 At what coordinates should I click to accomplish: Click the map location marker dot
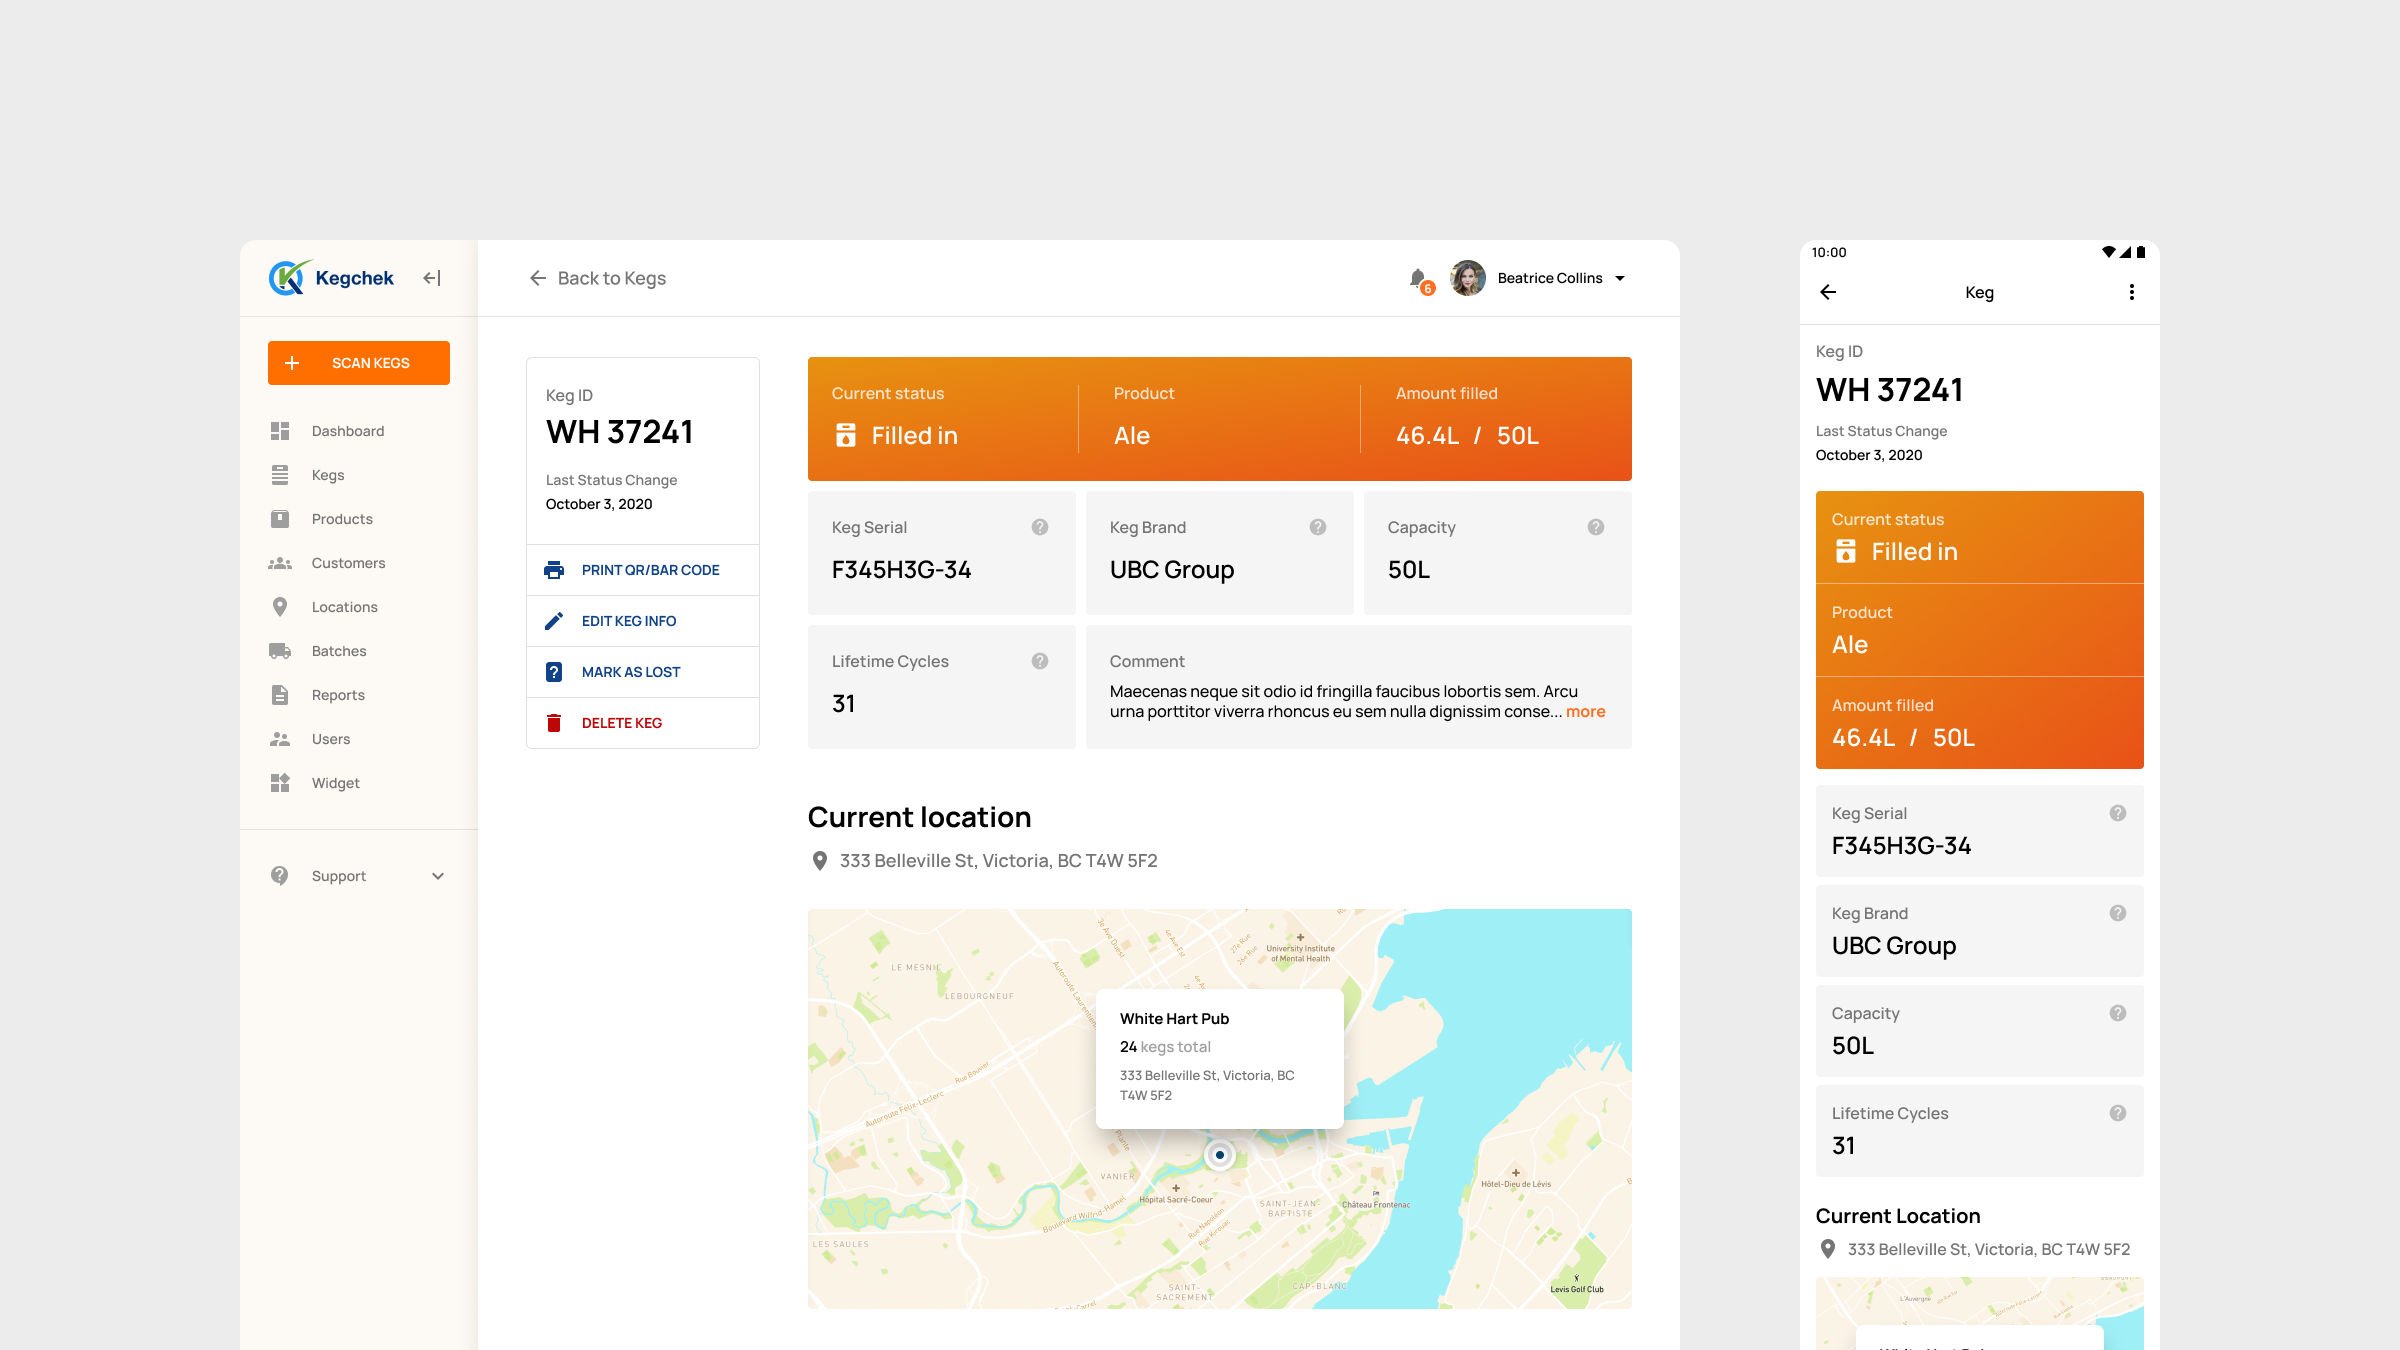(1219, 1155)
